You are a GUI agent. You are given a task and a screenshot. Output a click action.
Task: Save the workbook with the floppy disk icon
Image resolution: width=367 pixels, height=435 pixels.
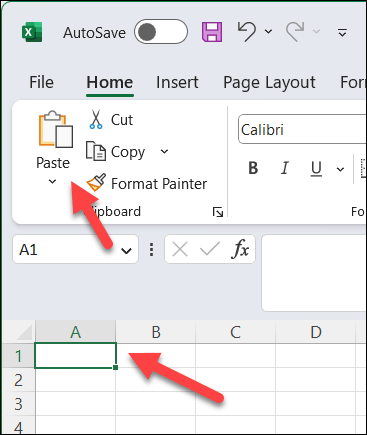(212, 32)
